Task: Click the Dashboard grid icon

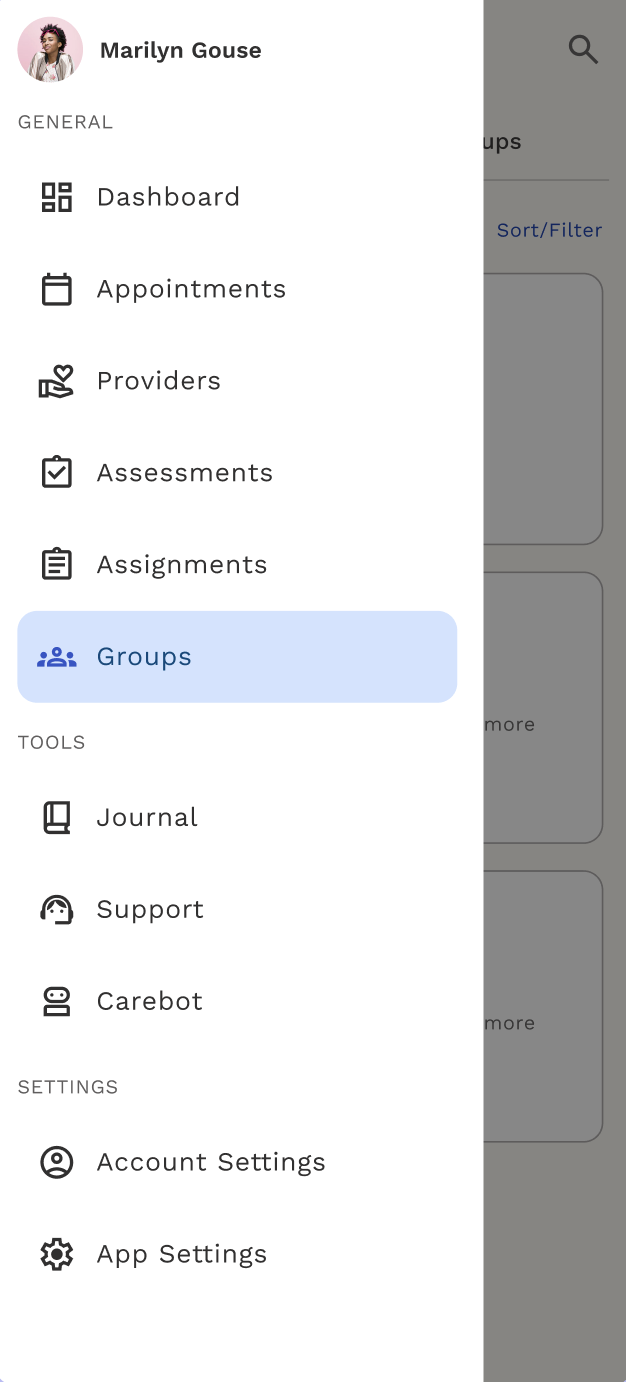Action: (x=56, y=197)
